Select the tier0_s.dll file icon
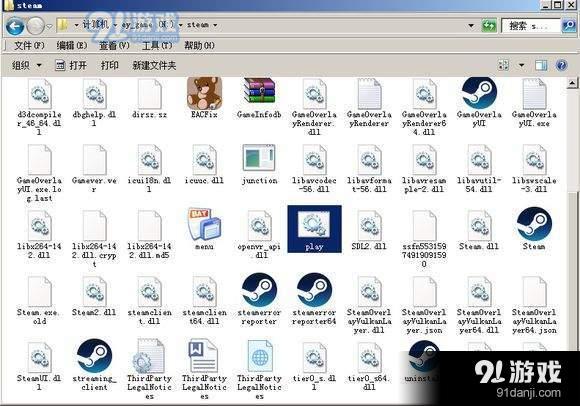This screenshot has height=406, width=580. [x=314, y=357]
